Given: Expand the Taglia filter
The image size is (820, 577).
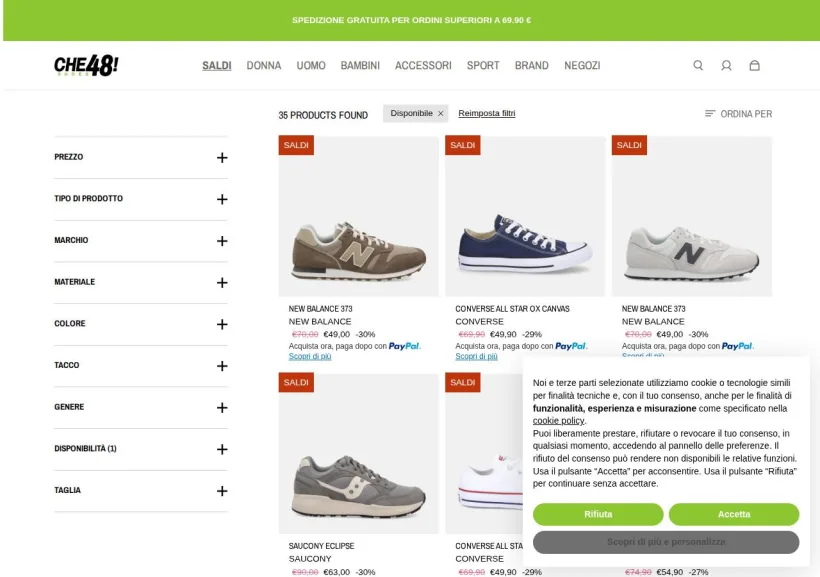Looking at the screenshot, I should [141, 491].
